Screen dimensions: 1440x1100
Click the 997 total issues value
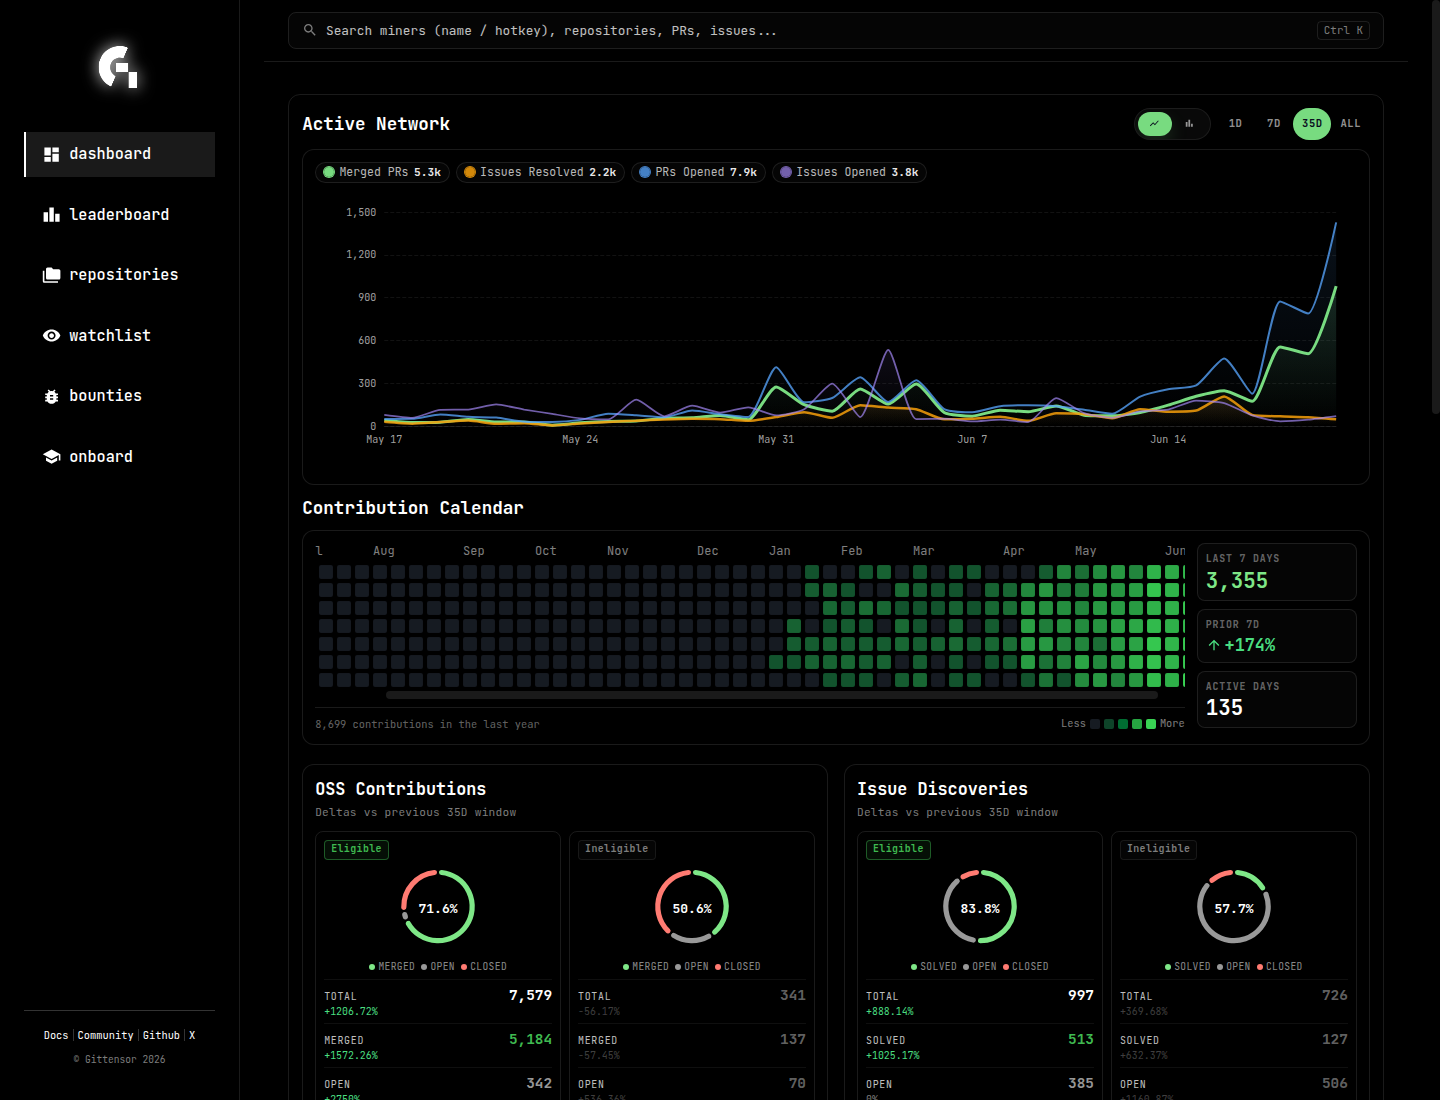click(x=1081, y=996)
